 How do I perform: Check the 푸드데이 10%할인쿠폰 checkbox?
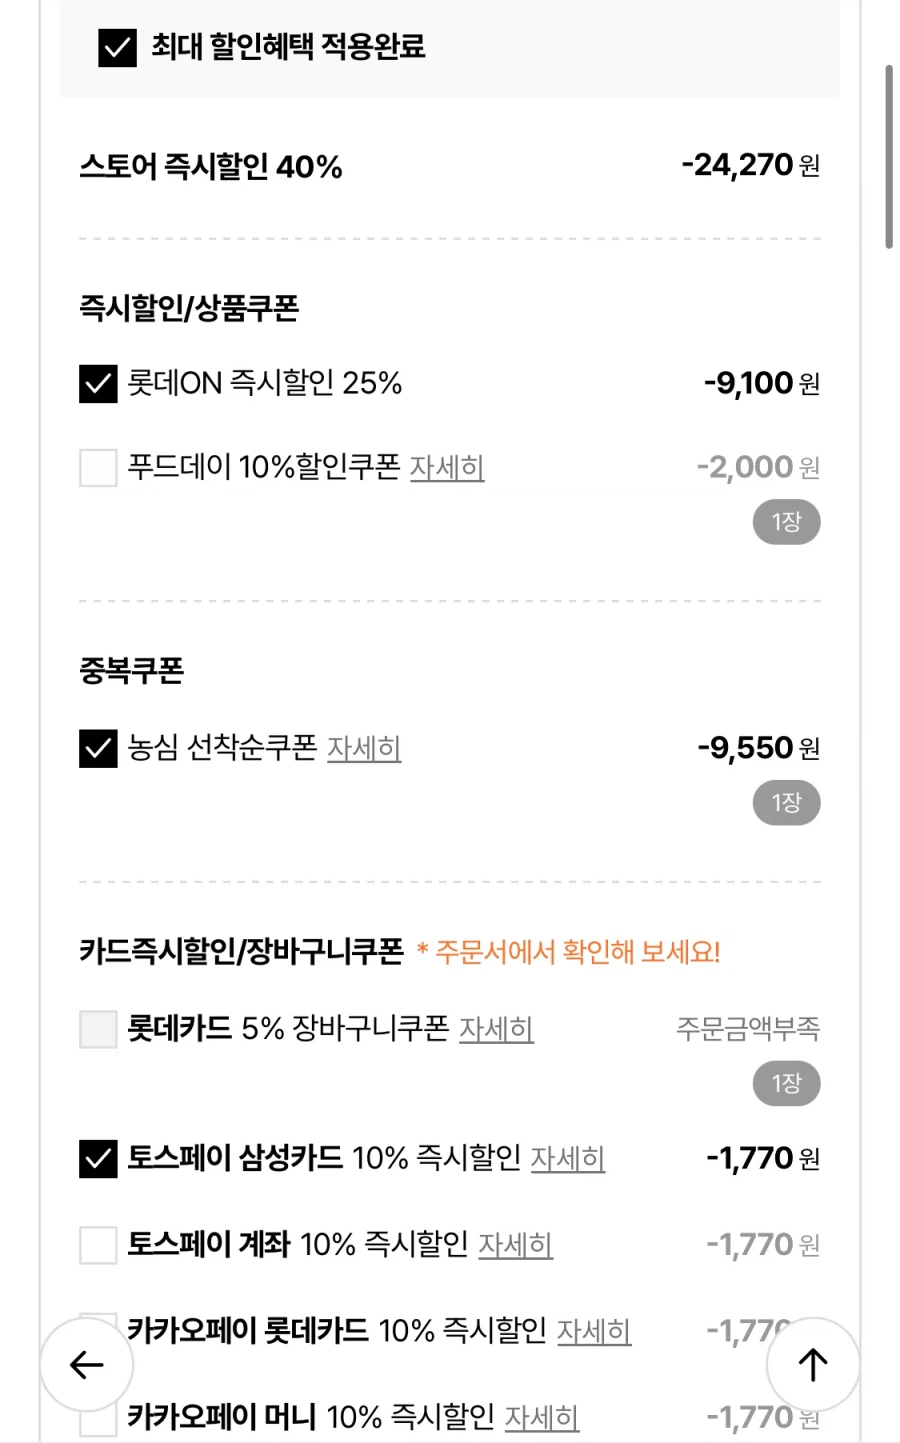[x=98, y=467]
